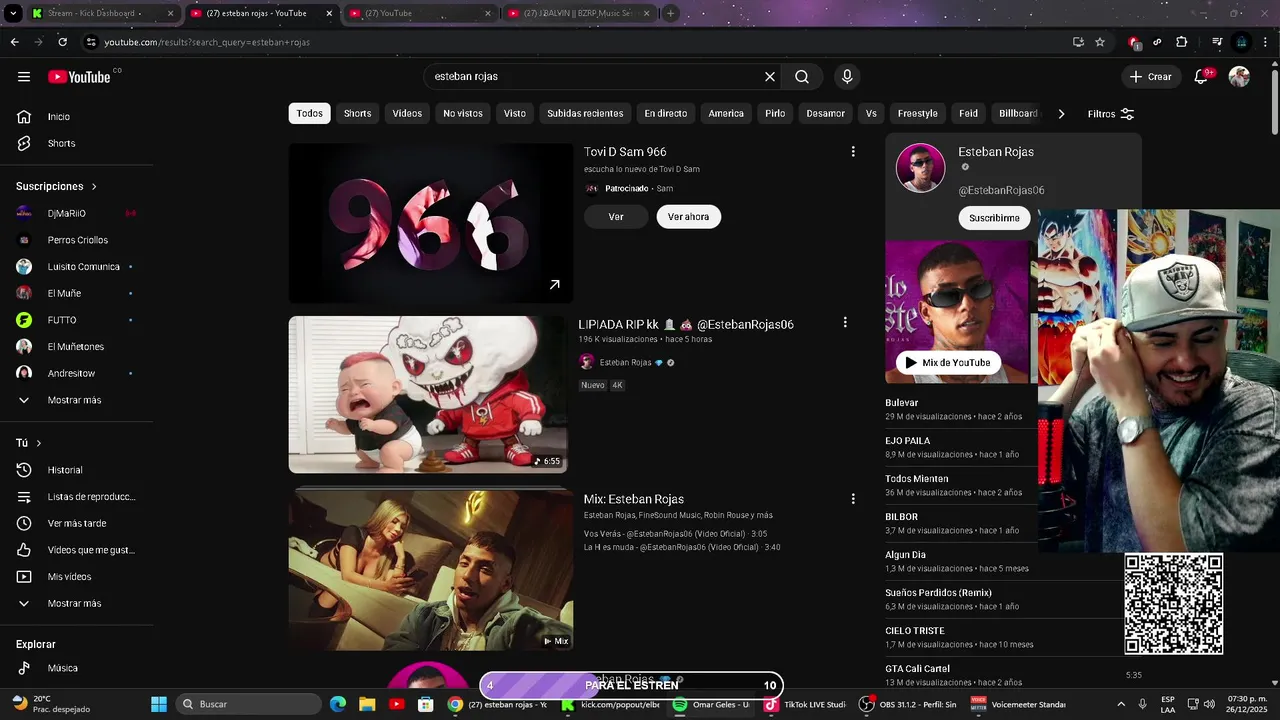Switch to the (27) YouTube tab
Viewport: 1280px width, 720px height.
pyautogui.click(x=420, y=13)
